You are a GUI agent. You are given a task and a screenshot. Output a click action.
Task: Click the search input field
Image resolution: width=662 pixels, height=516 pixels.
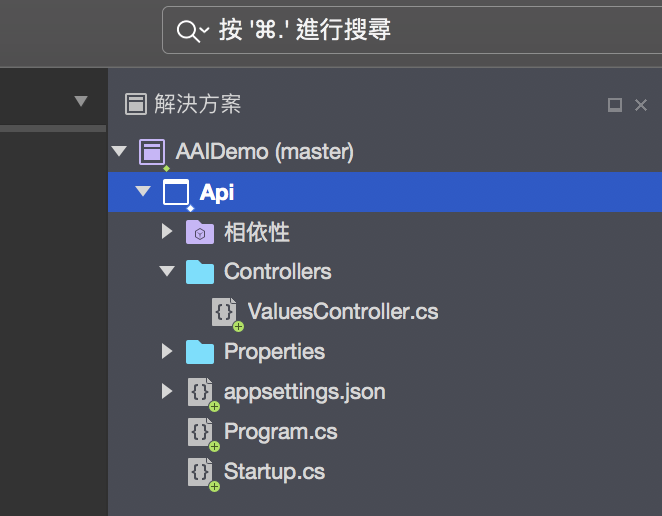412,30
